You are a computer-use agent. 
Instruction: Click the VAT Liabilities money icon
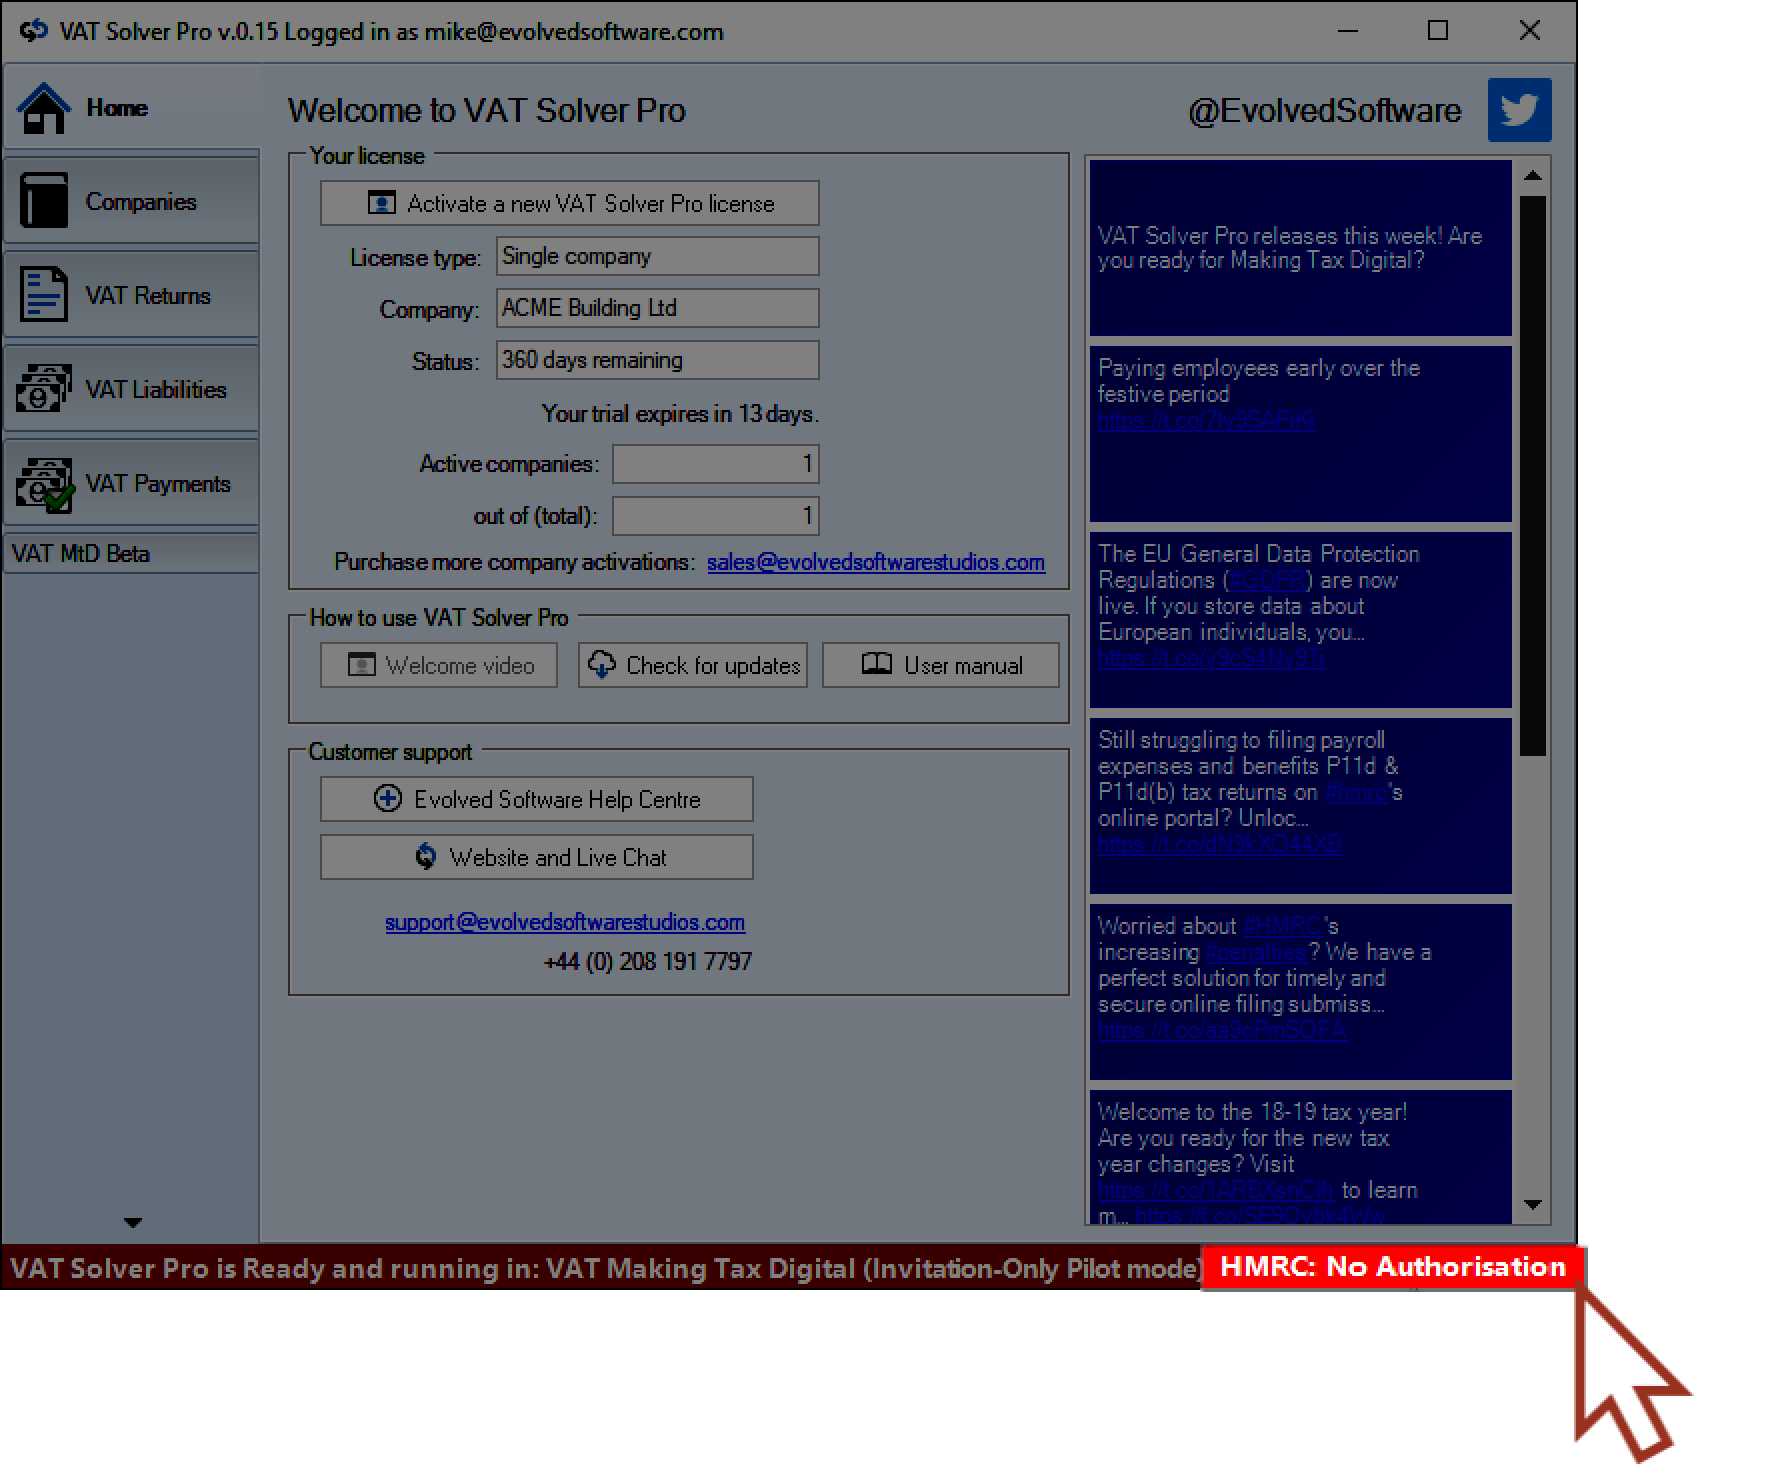pyautogui.click(x=44, y=389)
